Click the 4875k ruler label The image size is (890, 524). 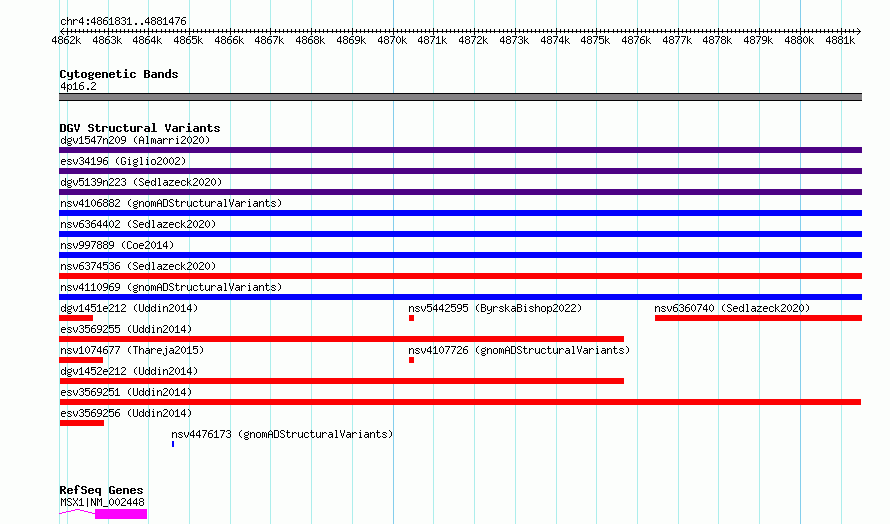pos(595,40)
